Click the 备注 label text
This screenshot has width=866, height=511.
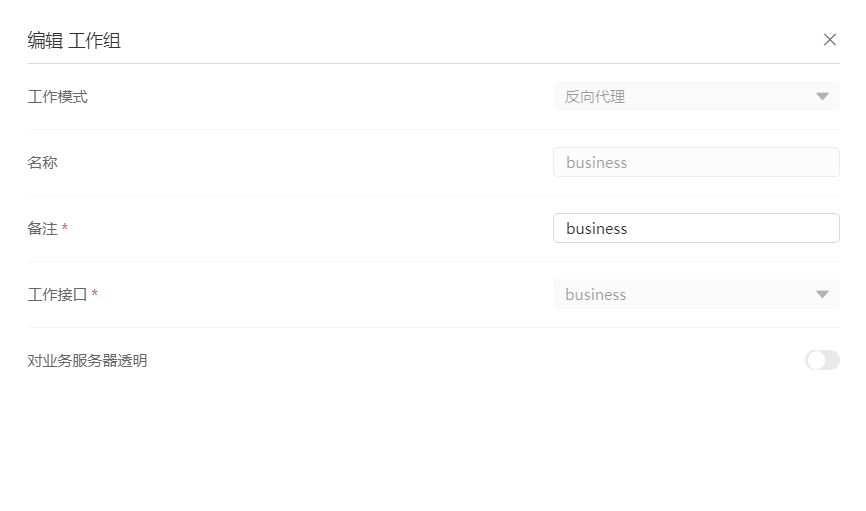click(x=43, y=229)
